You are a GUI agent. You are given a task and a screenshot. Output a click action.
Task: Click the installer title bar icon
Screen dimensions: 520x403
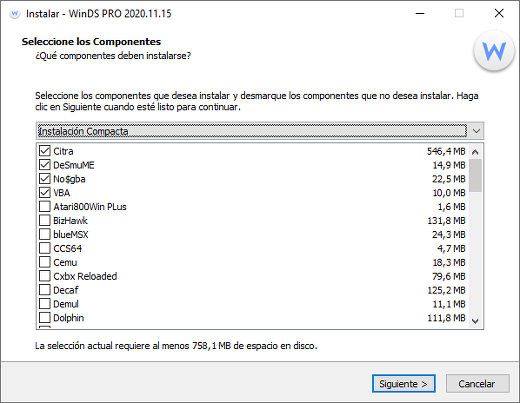[15, 14]
